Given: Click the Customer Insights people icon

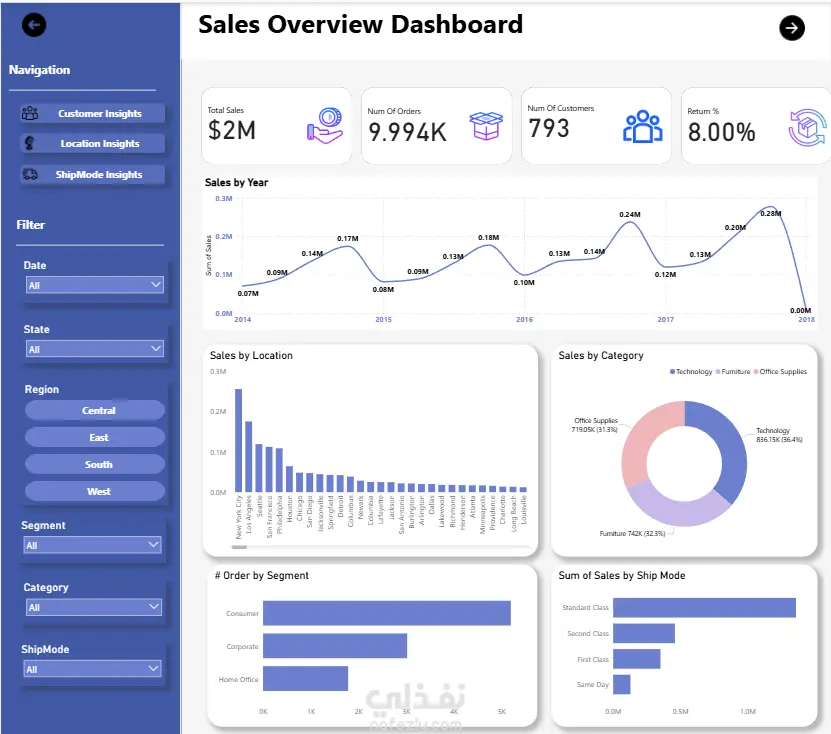Looking at the screenshot, I should (x=30, y=113).
